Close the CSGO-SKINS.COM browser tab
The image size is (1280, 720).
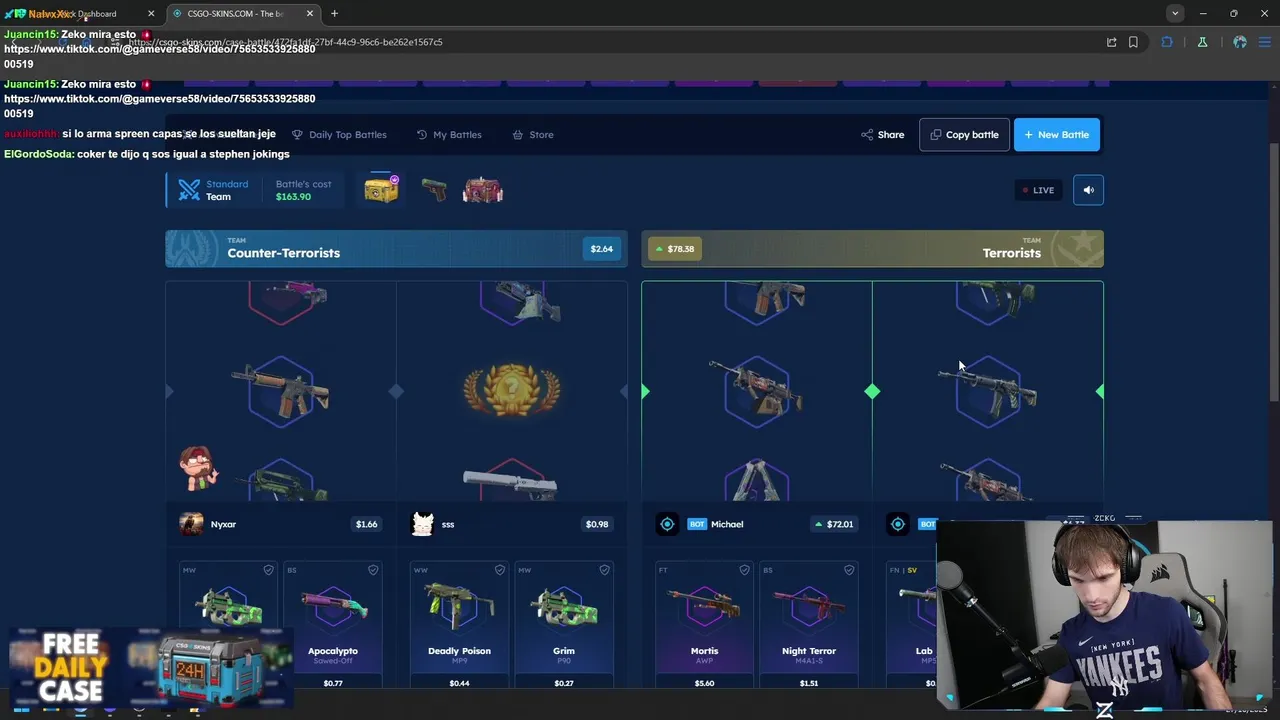[310, 14]
